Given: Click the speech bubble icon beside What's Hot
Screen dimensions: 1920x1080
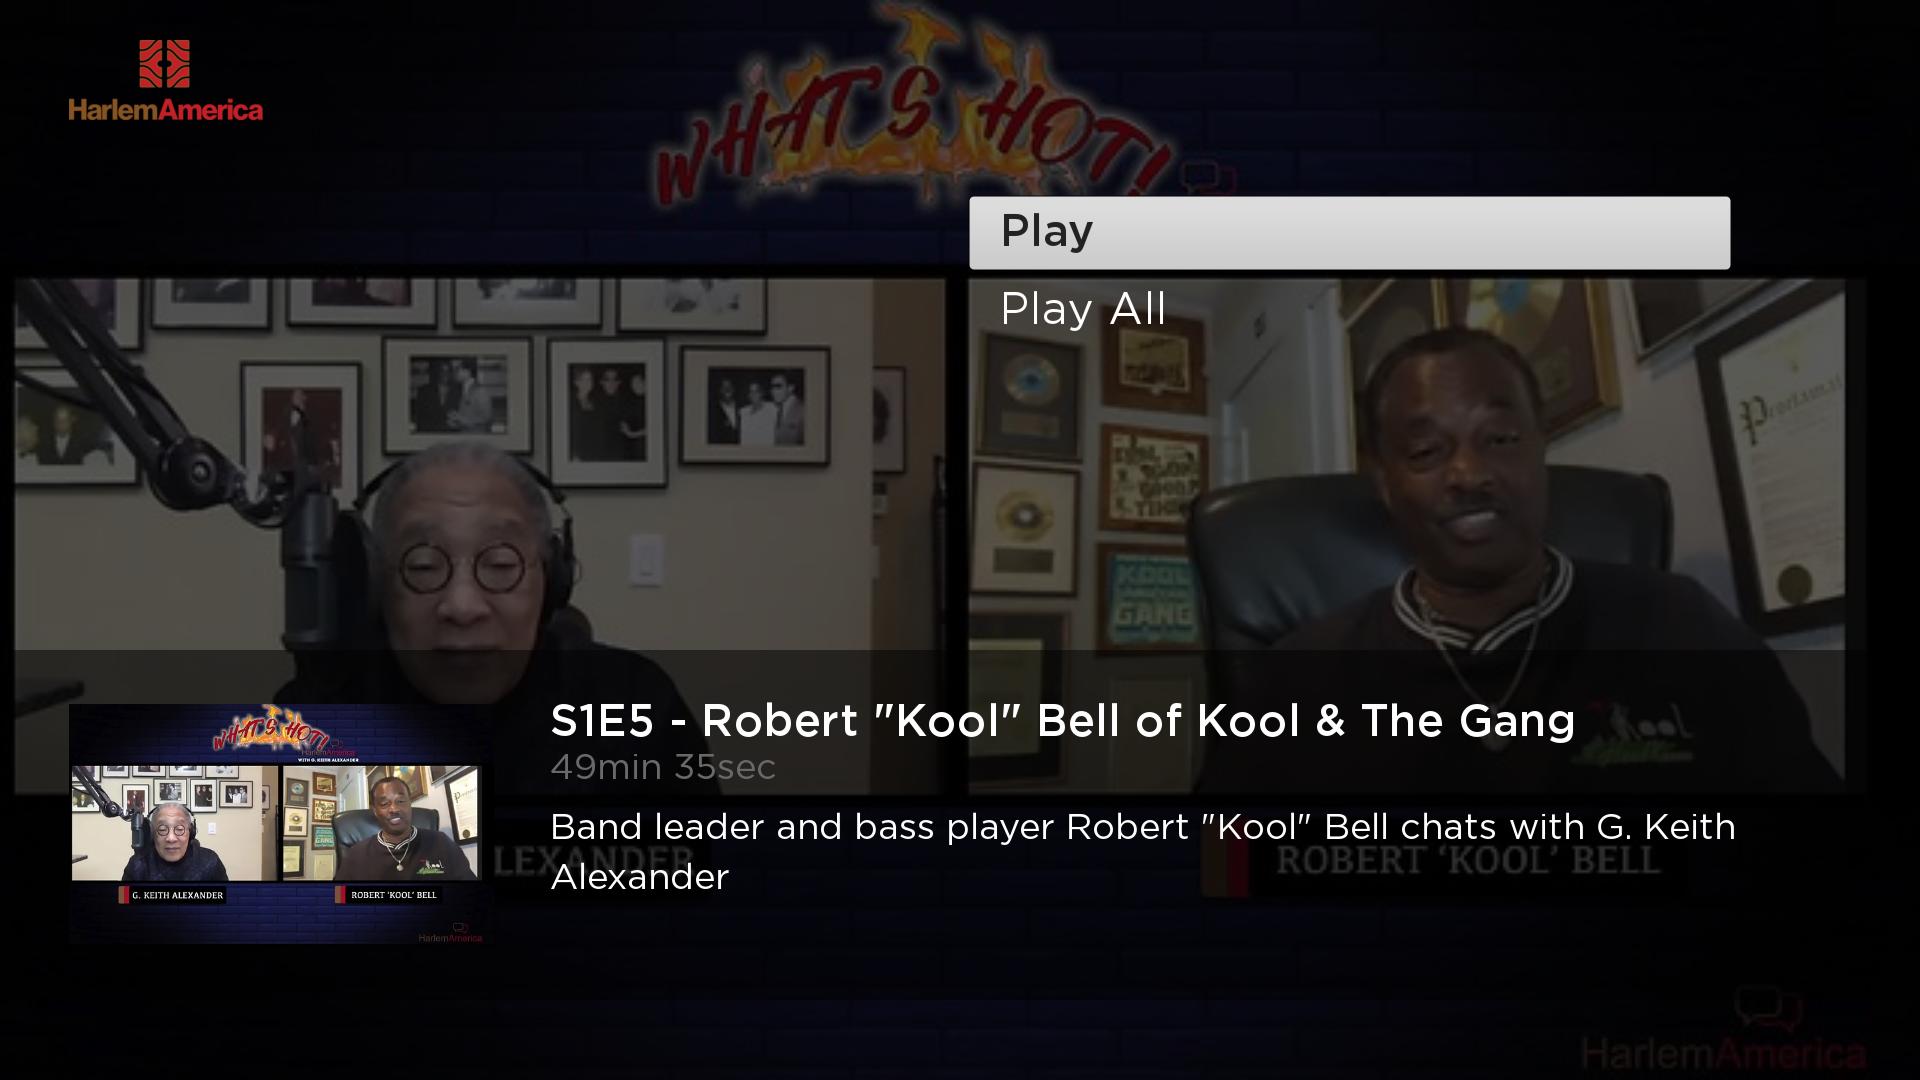Looking at the screenshot, I should click(1208, 178).
